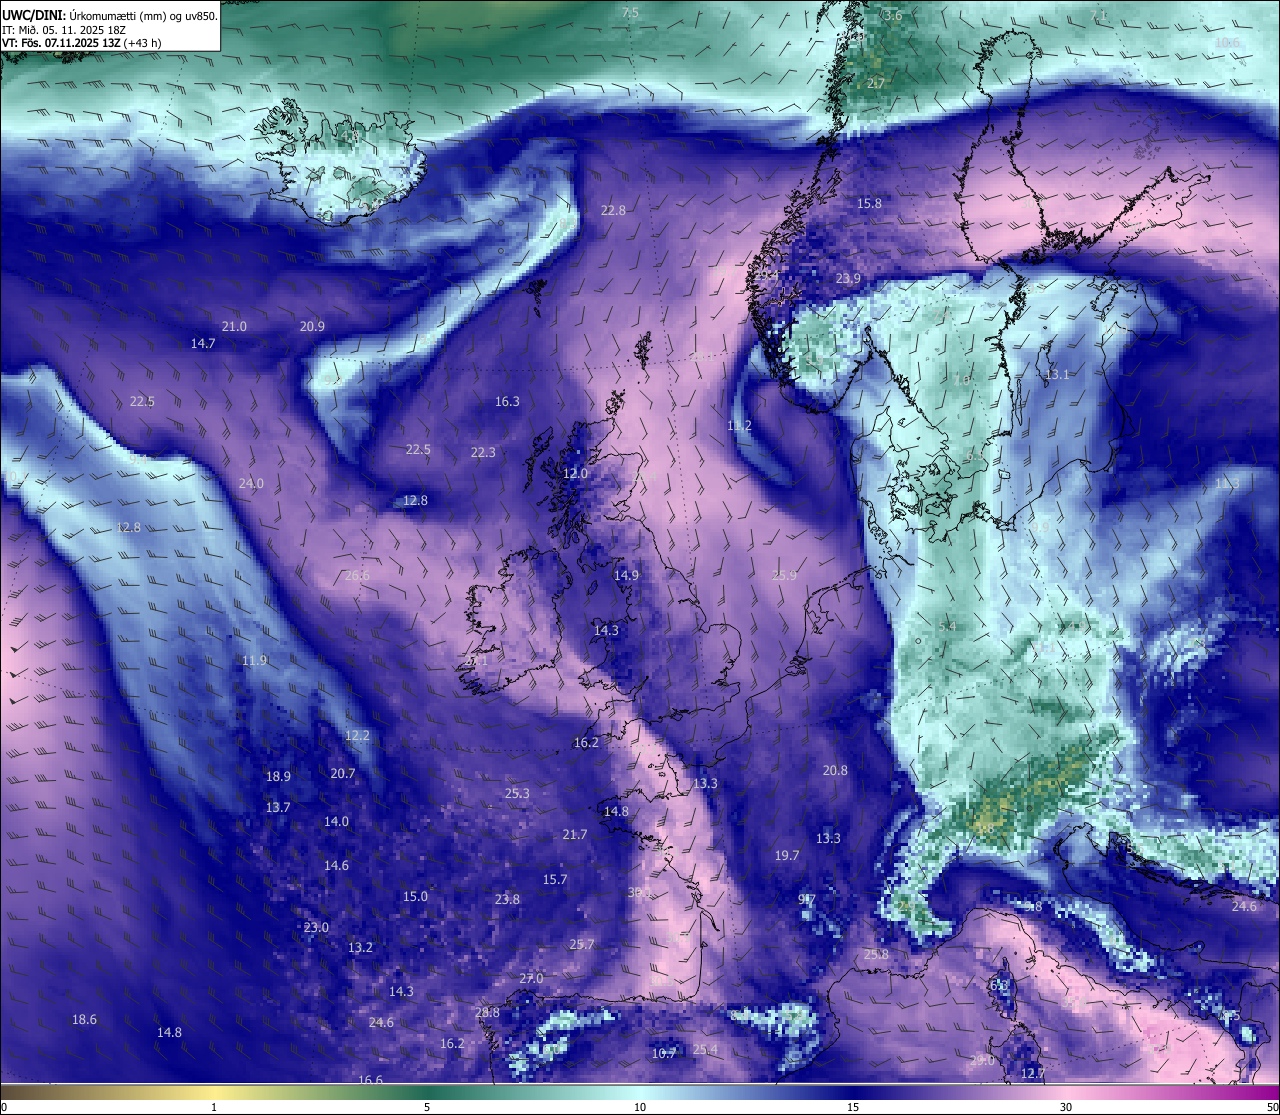Click the 14.0 value on the map
Viewport: 1280px width, 1115px height.
coord(336,821)
